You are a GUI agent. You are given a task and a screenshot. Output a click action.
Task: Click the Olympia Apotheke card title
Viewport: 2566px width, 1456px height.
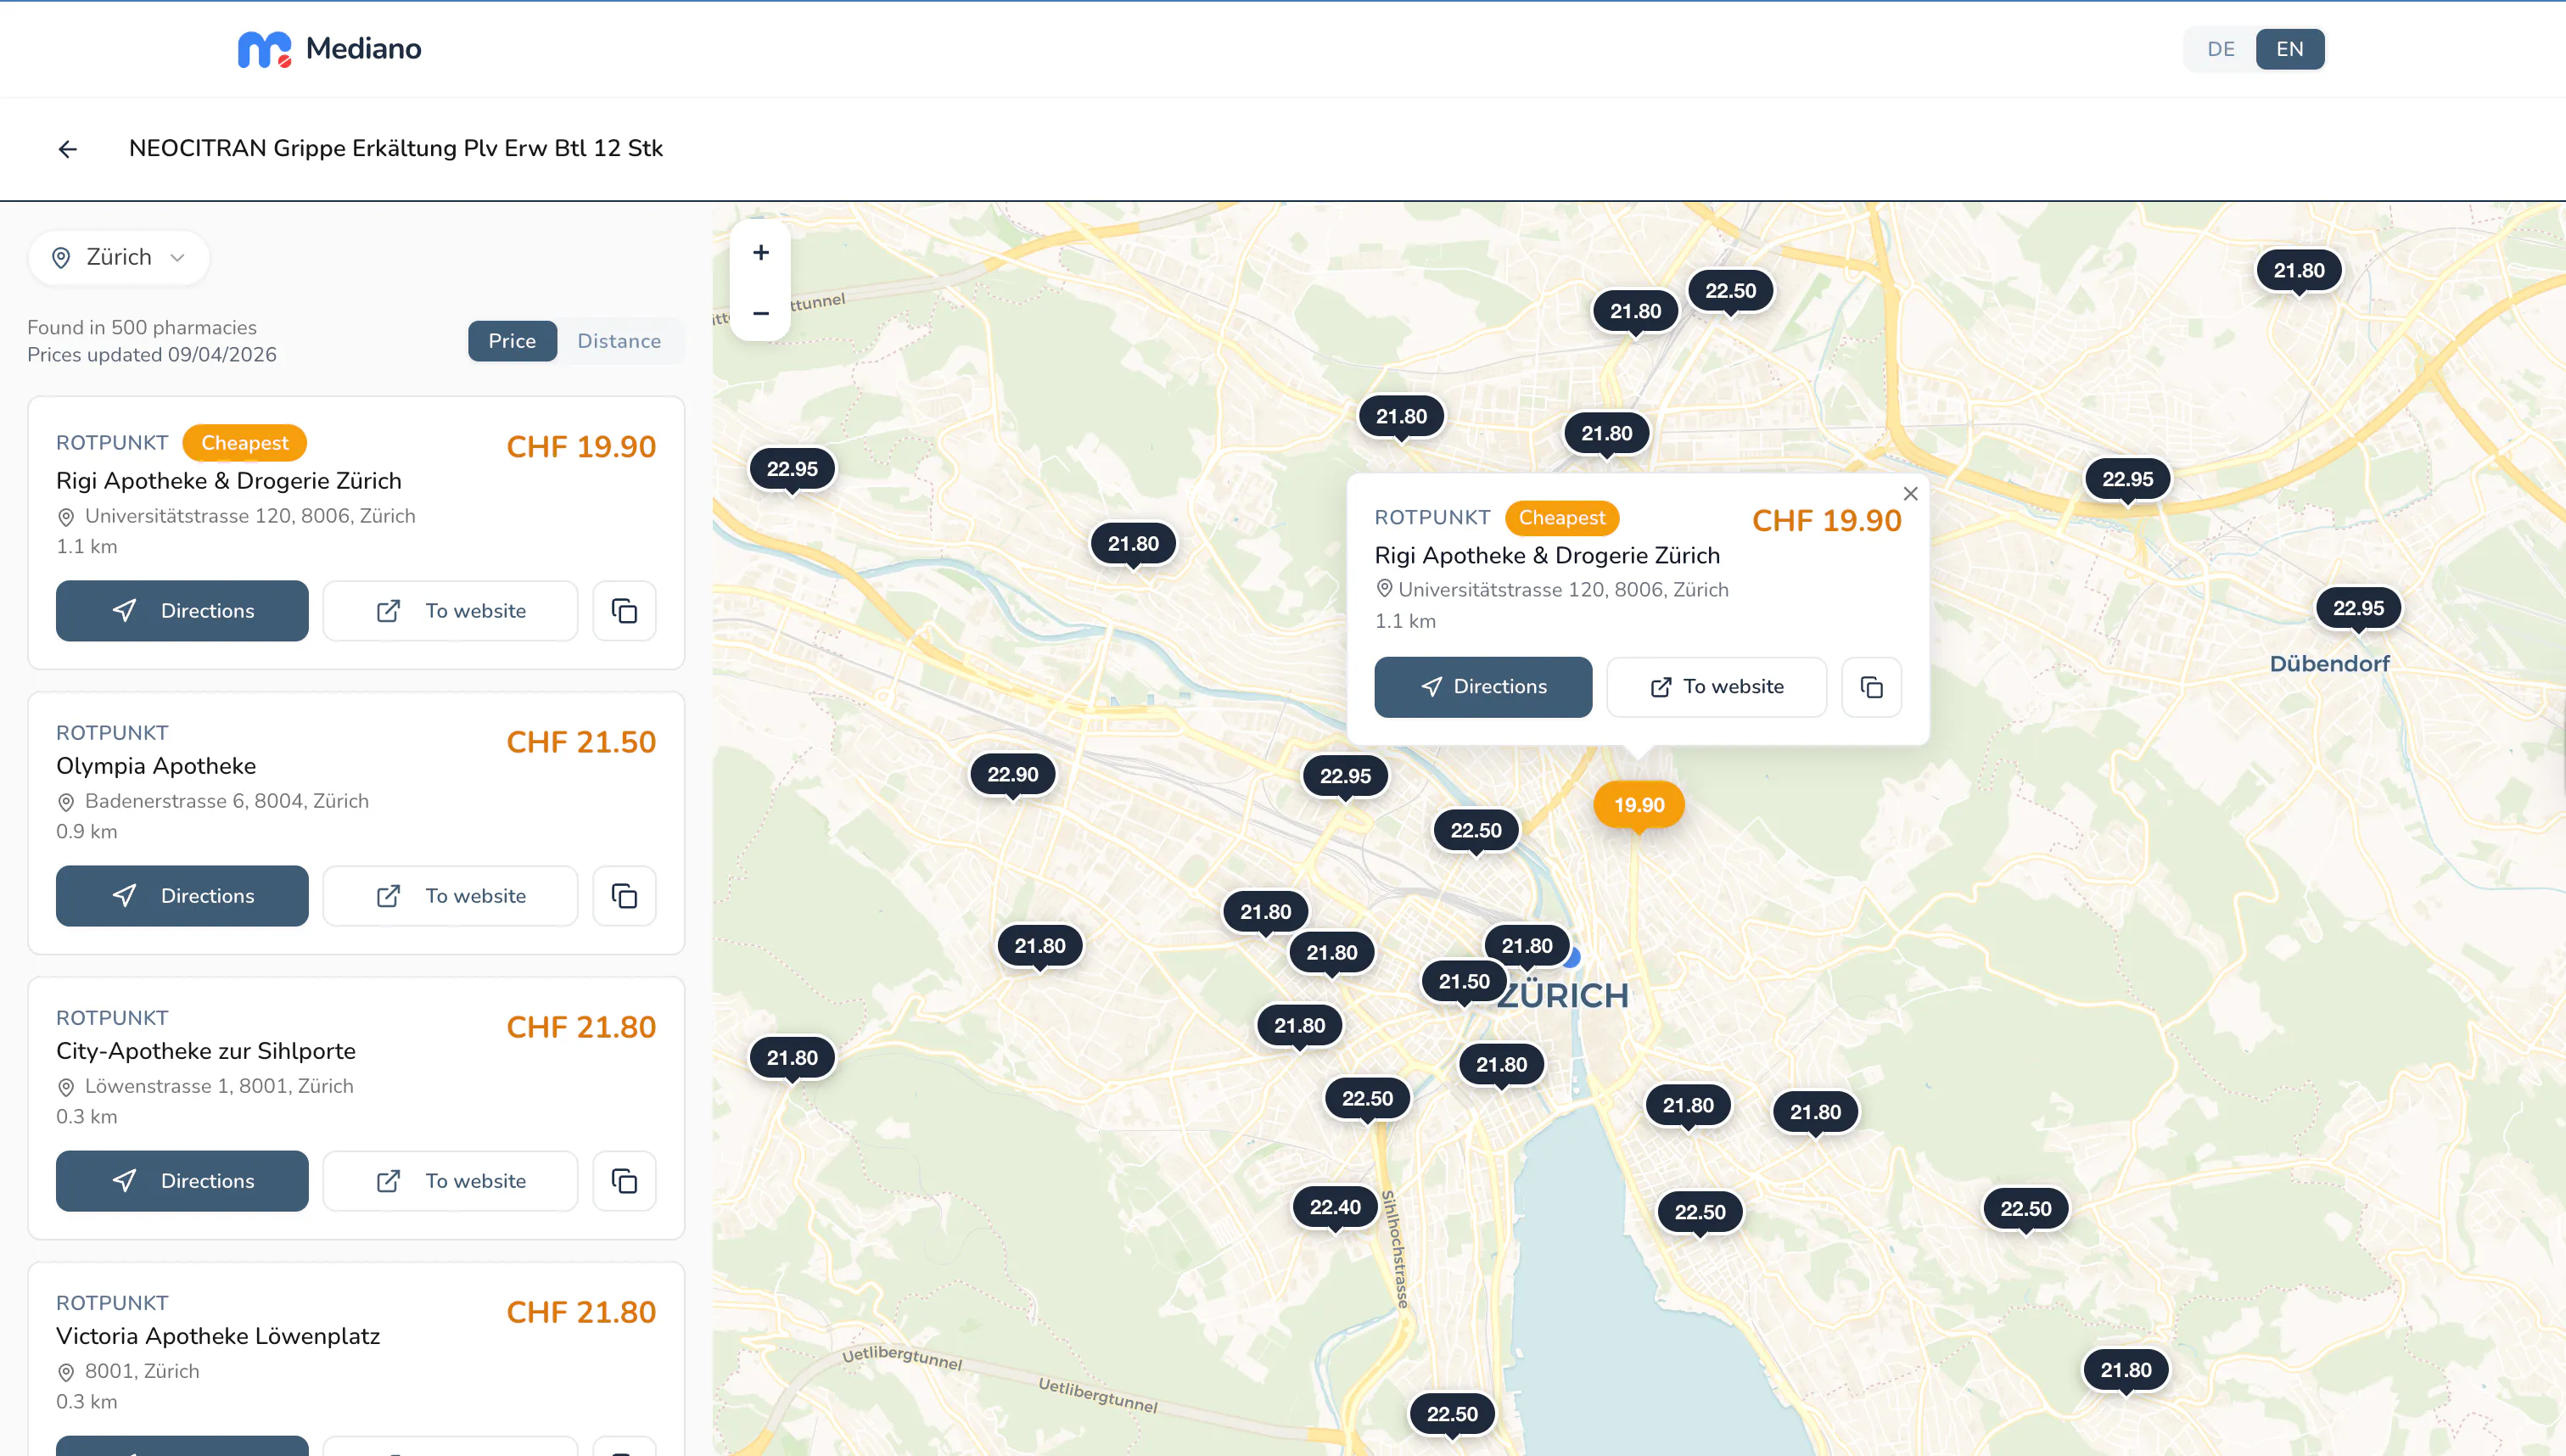click(156, 766)
